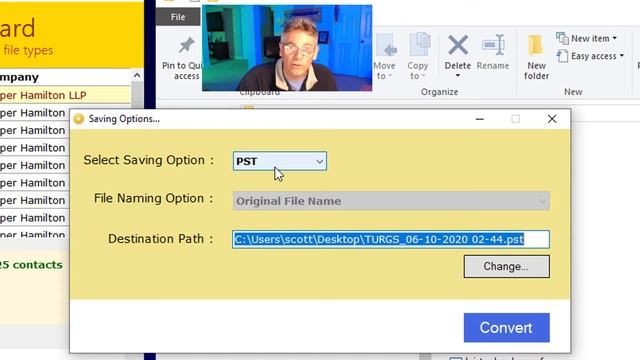
Task: Click Pin to Quick access icon
Action: (186, 45)
